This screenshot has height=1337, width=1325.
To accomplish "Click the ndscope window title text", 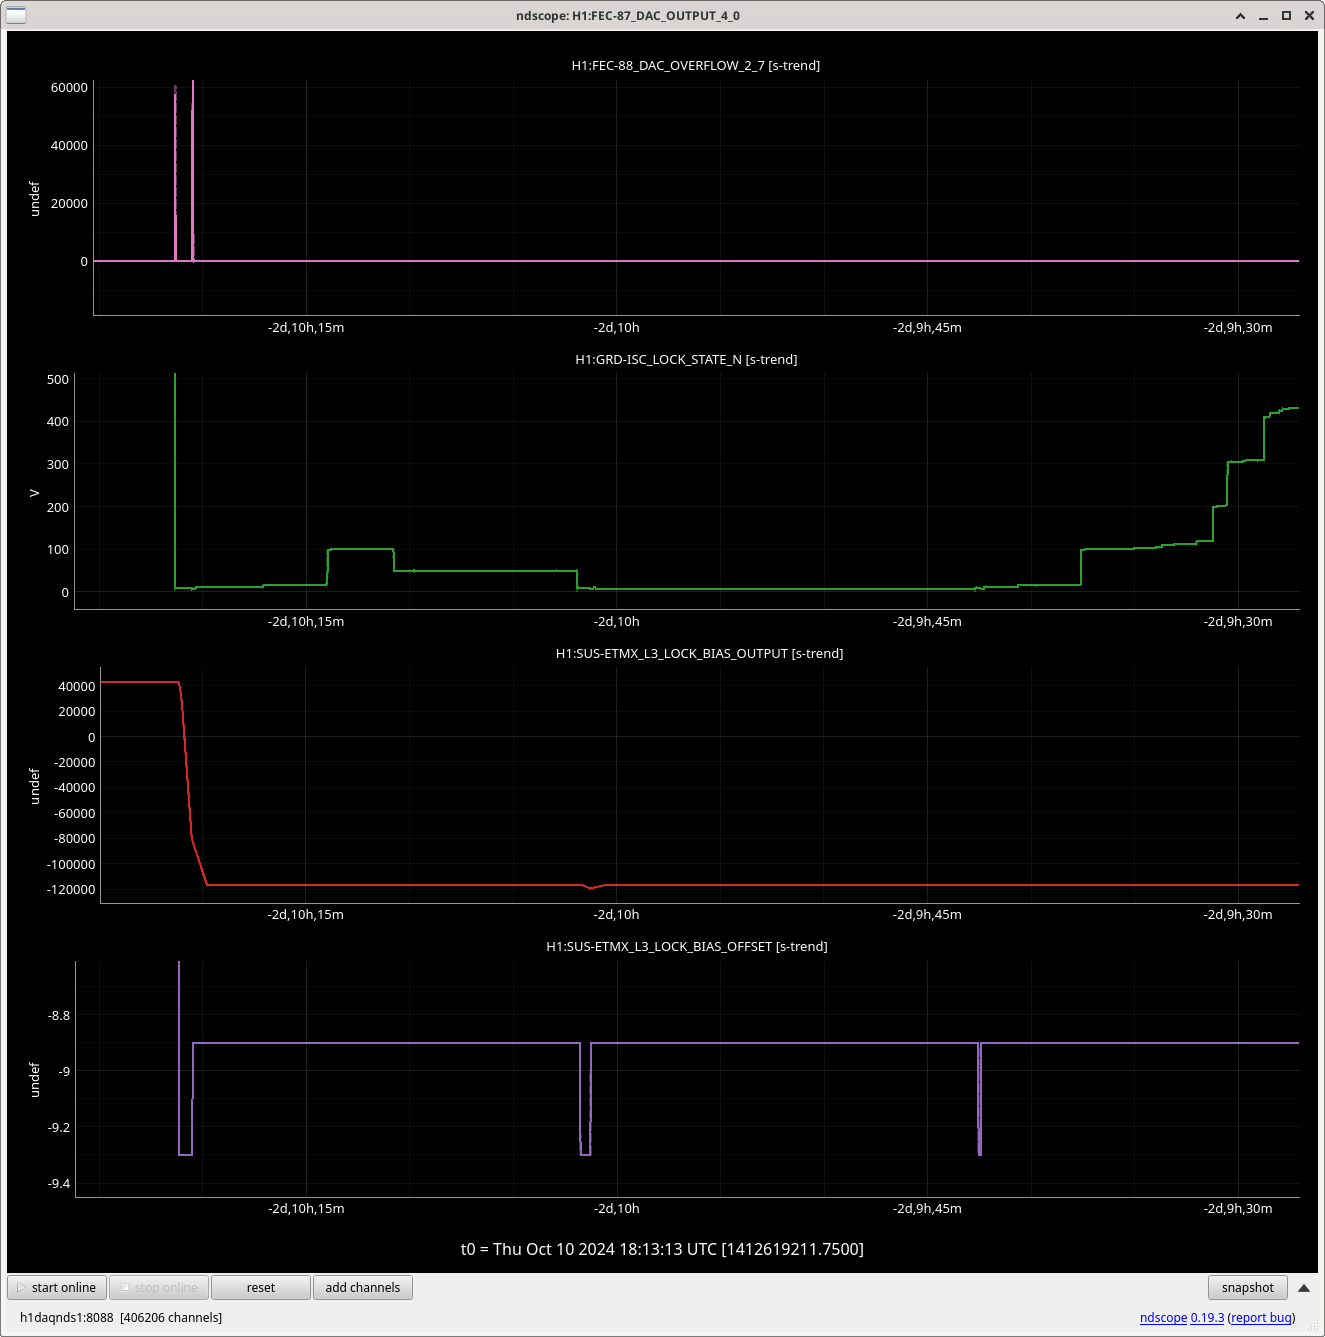I will click(x=628, y=15).
